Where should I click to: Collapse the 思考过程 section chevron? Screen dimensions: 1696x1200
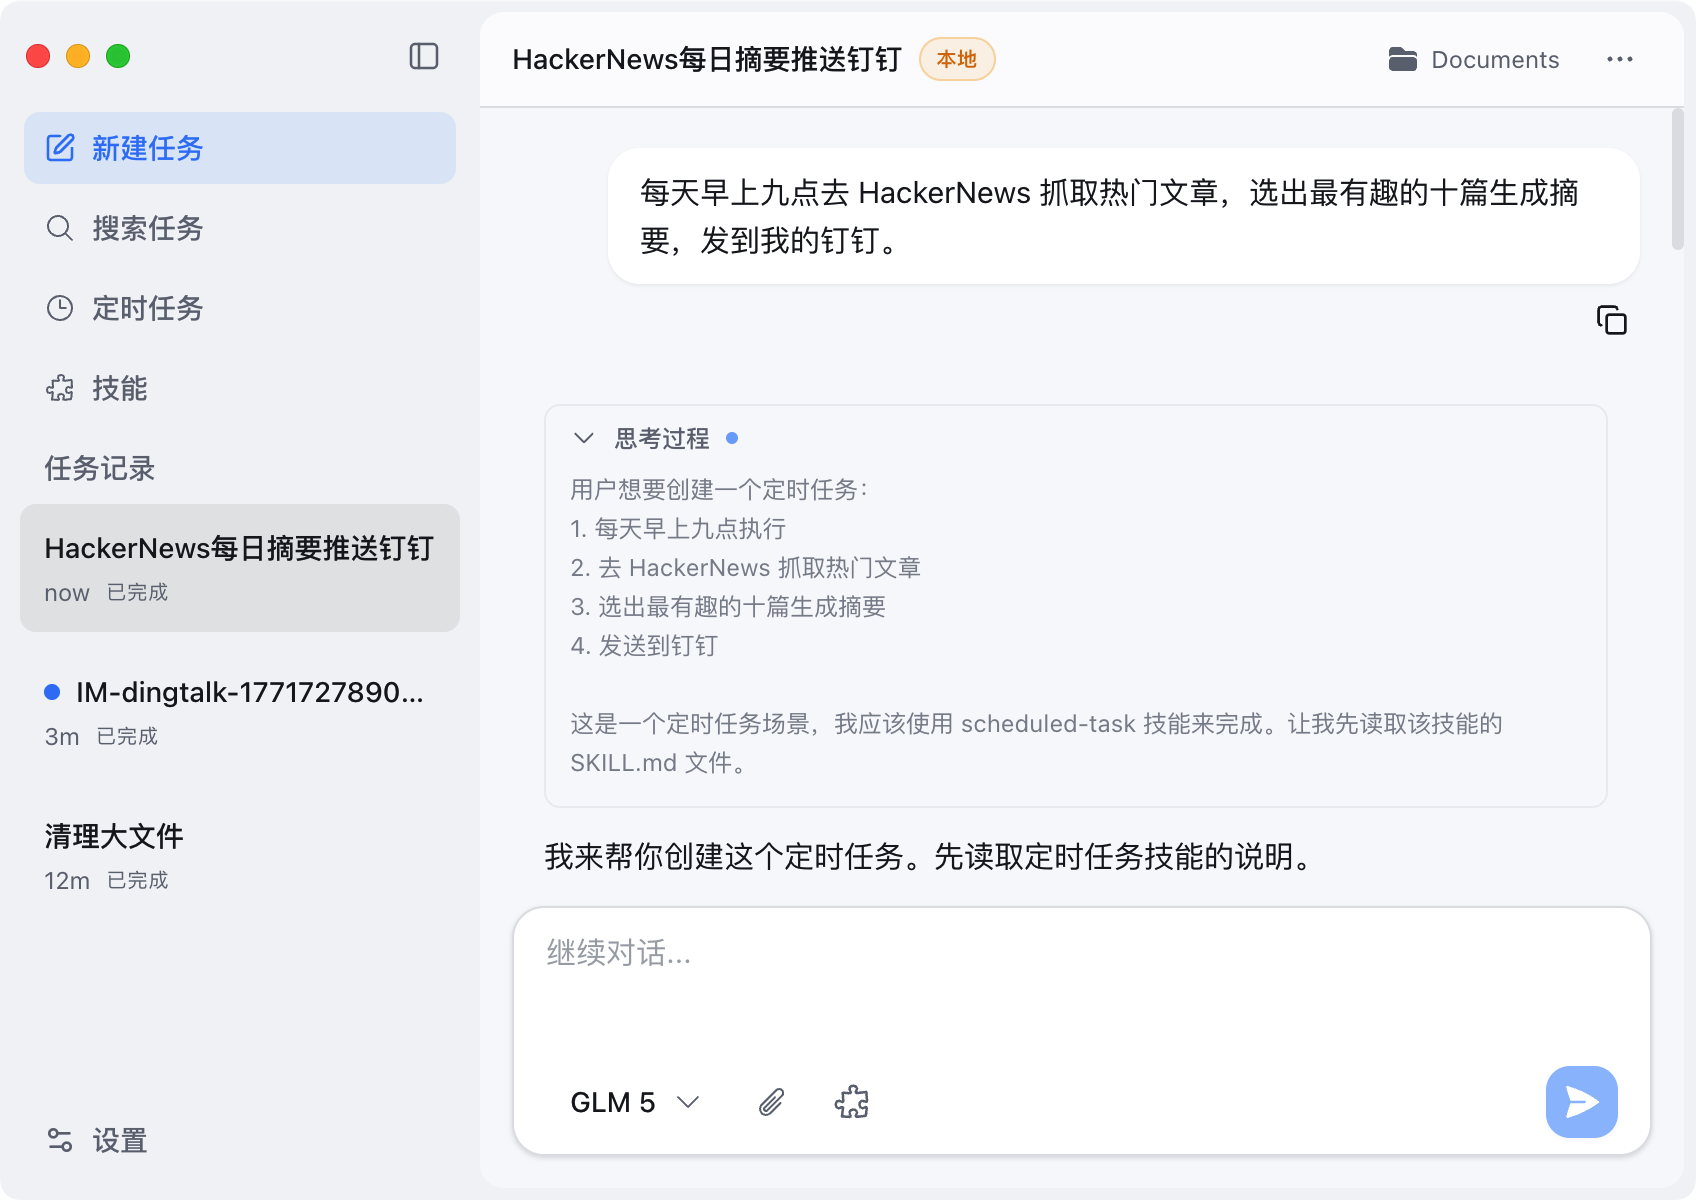point(584,438)
